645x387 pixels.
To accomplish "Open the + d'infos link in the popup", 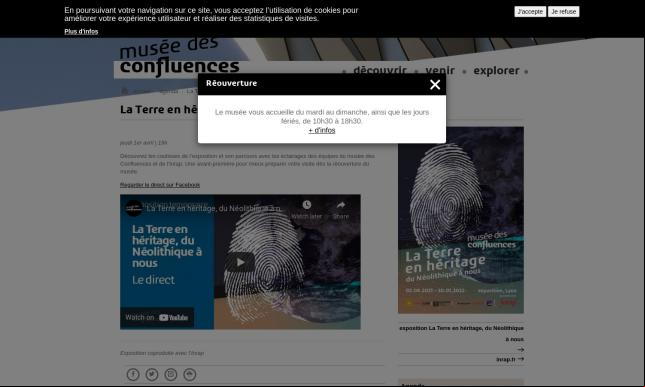I will (x=322, y=130).
